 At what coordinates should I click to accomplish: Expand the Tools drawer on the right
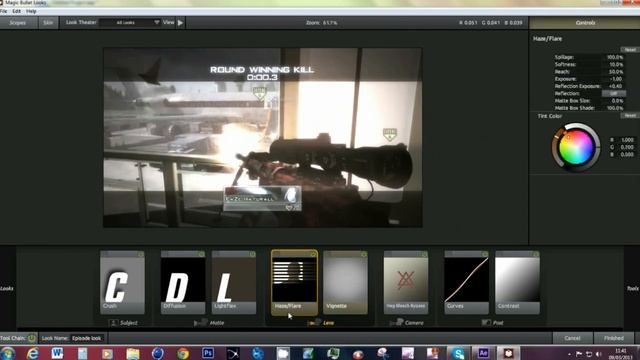(632, 288)
